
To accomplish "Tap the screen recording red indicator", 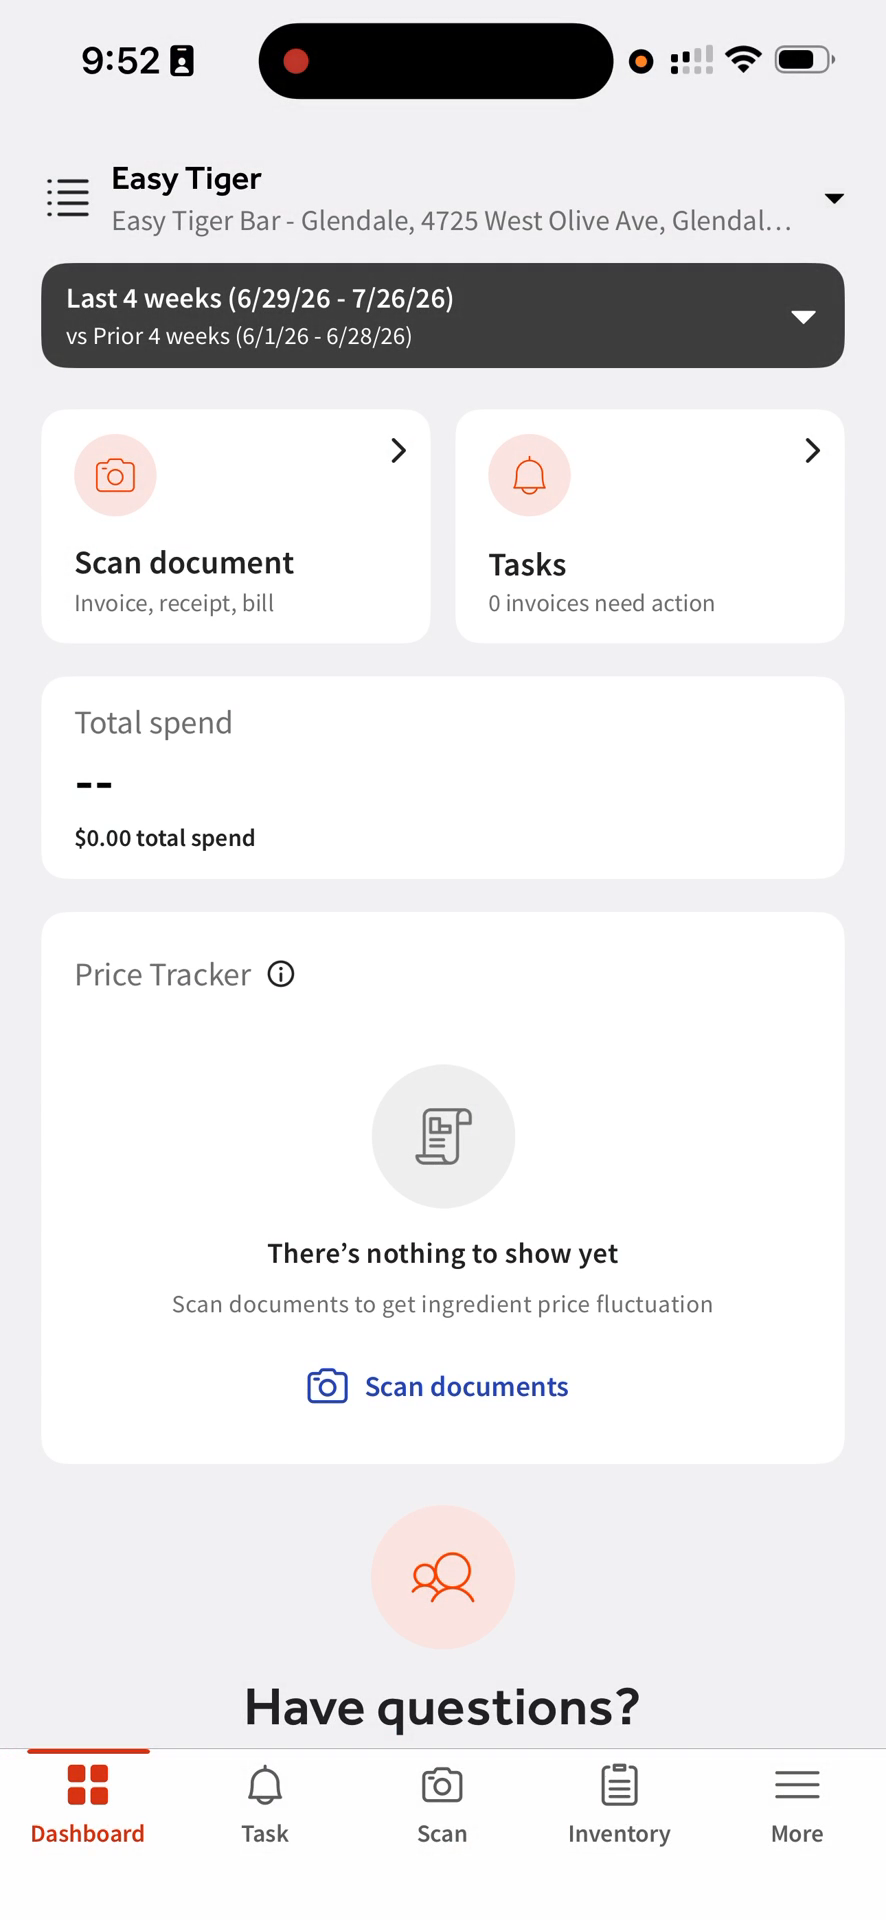I will (296, 61).
